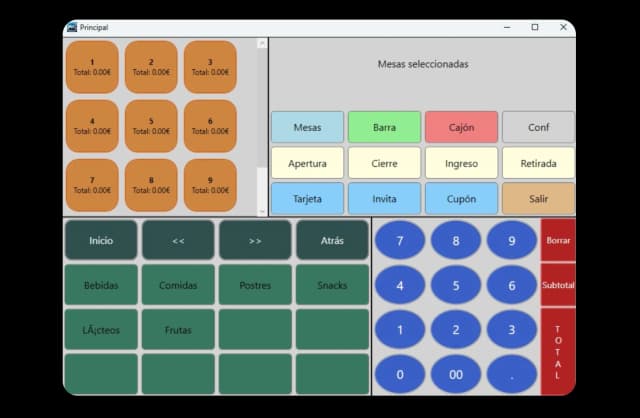Image resolution: width=640 pixels, height=418 pixels.
Task: Tap keypad digit 1
Action: pyautogui.click(x=400, y=329)
